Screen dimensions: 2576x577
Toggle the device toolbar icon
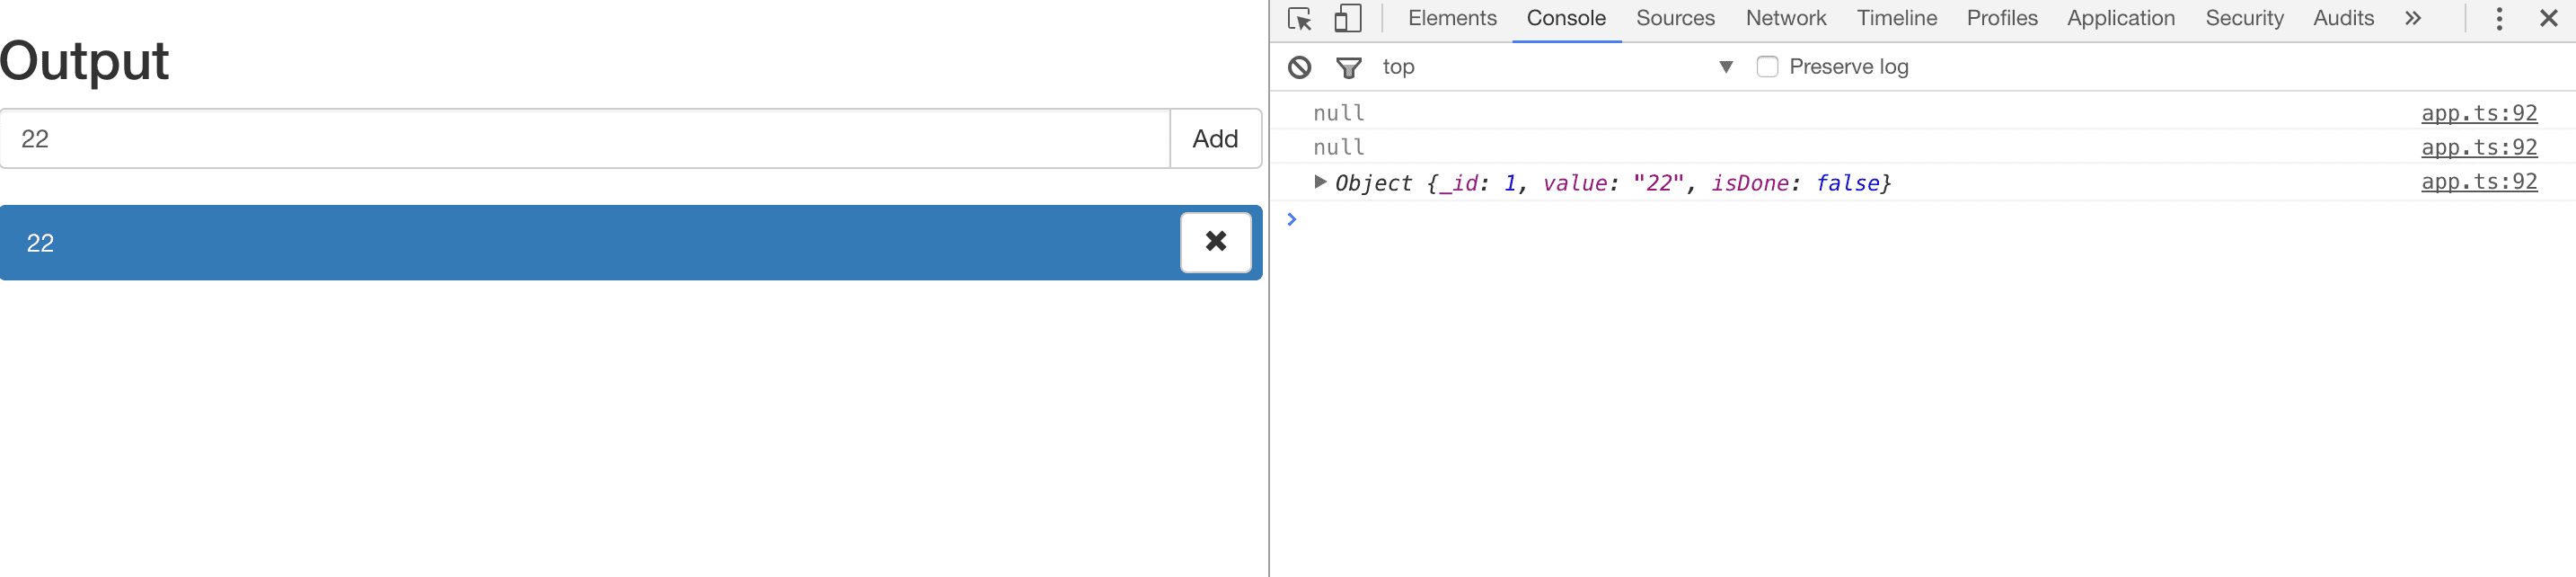(x=1347, y=19)
